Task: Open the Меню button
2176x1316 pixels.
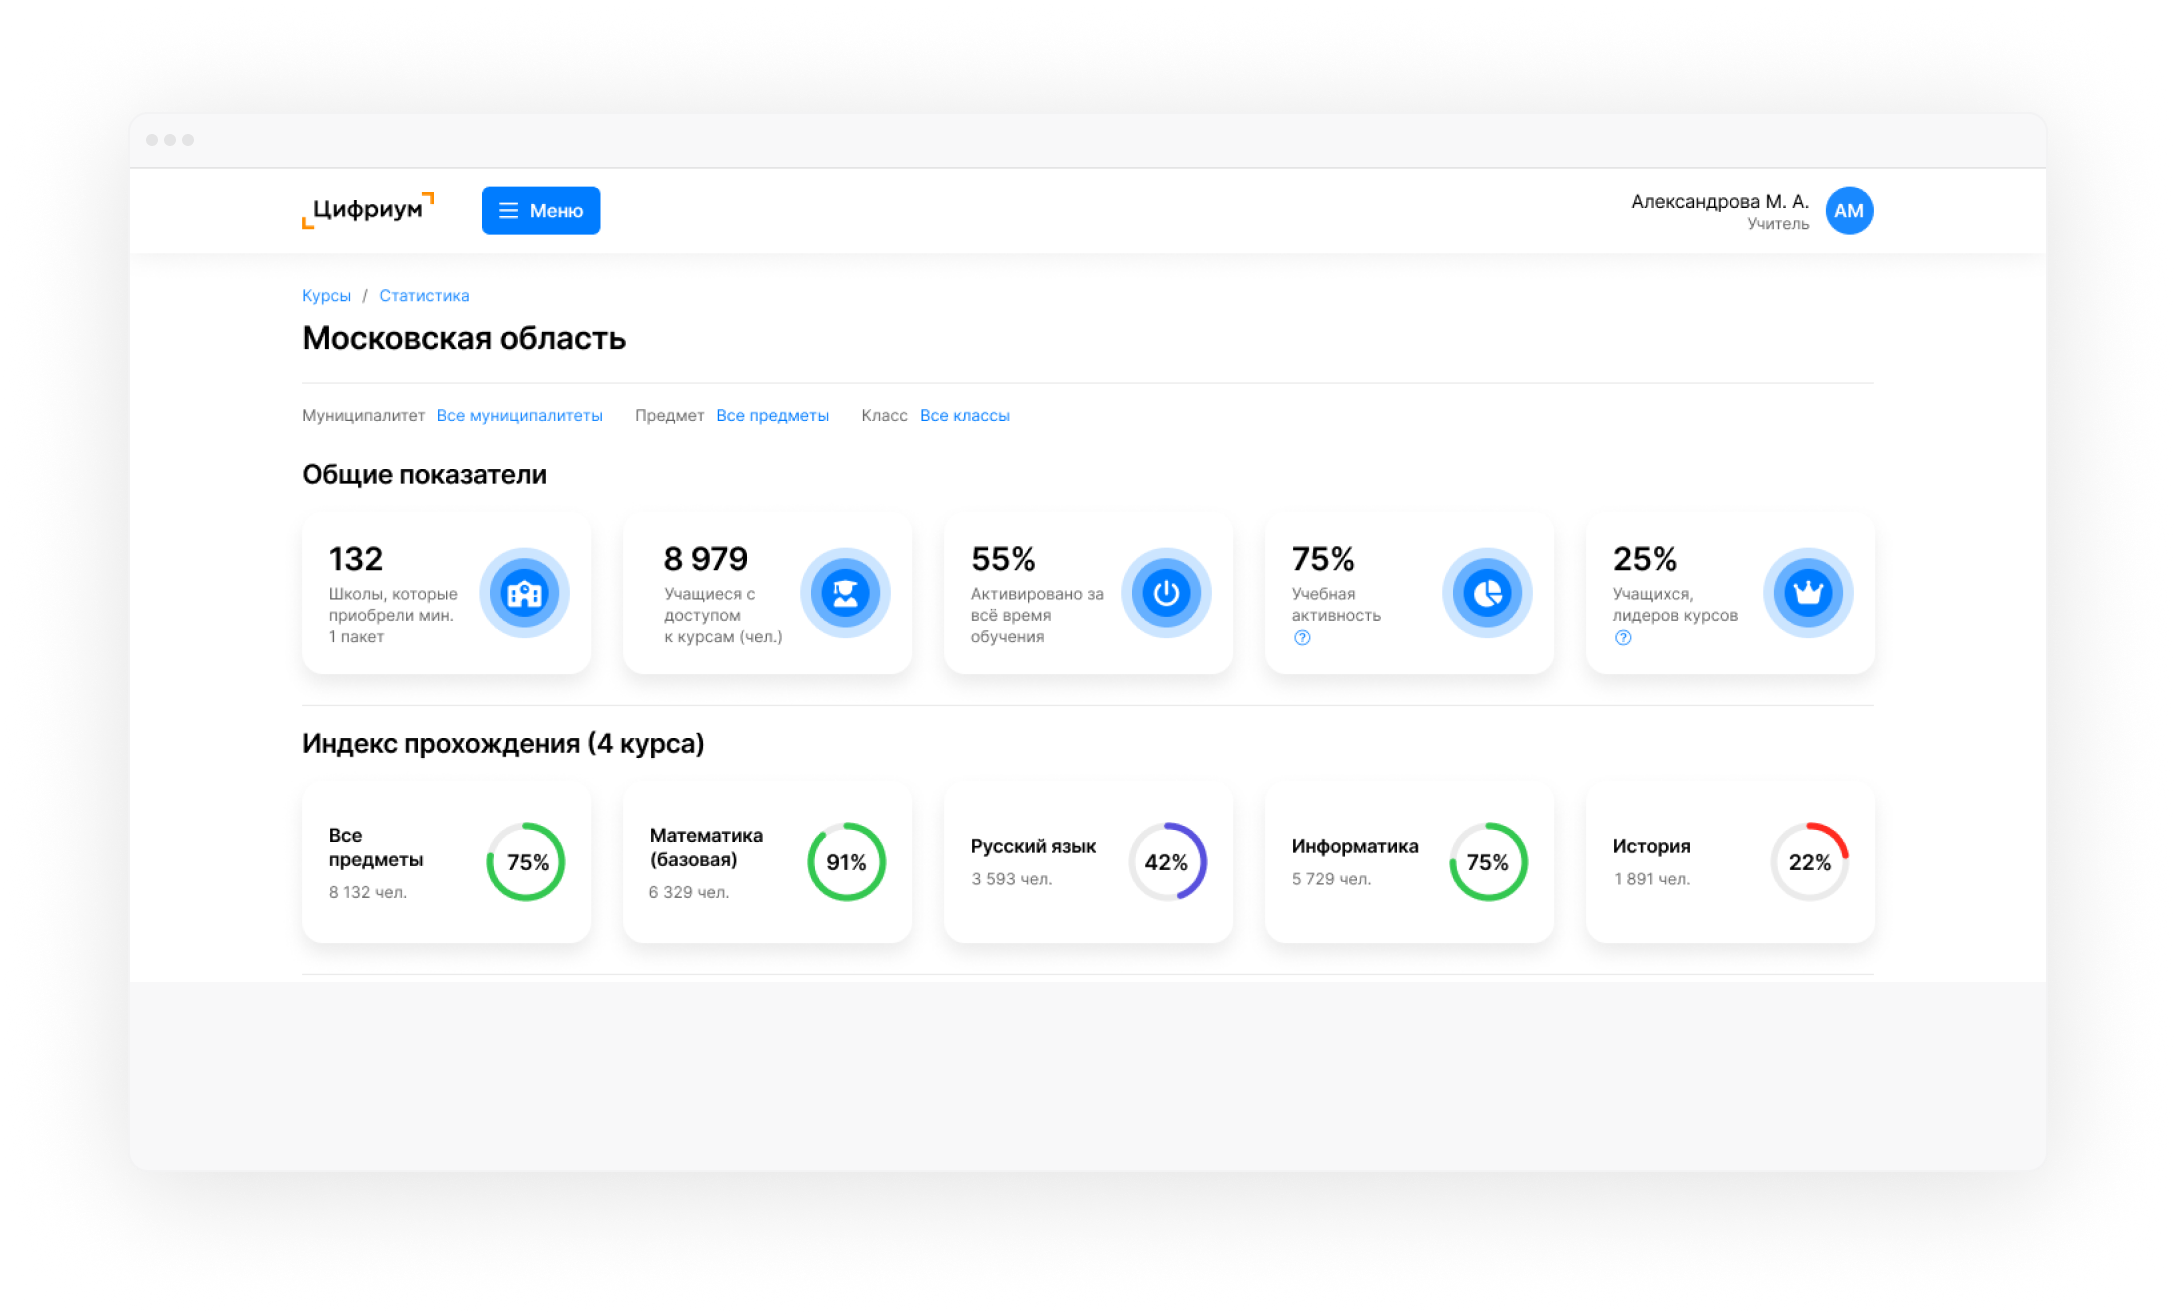Action: 541,211
